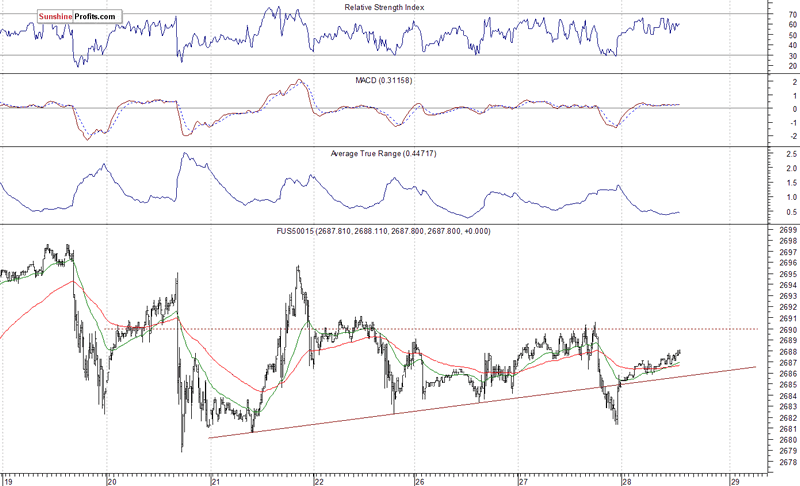This screenshot has width=800, height=486.
Task: Click Average True Range axis value 2.5
Action: (x=792, y=154)
